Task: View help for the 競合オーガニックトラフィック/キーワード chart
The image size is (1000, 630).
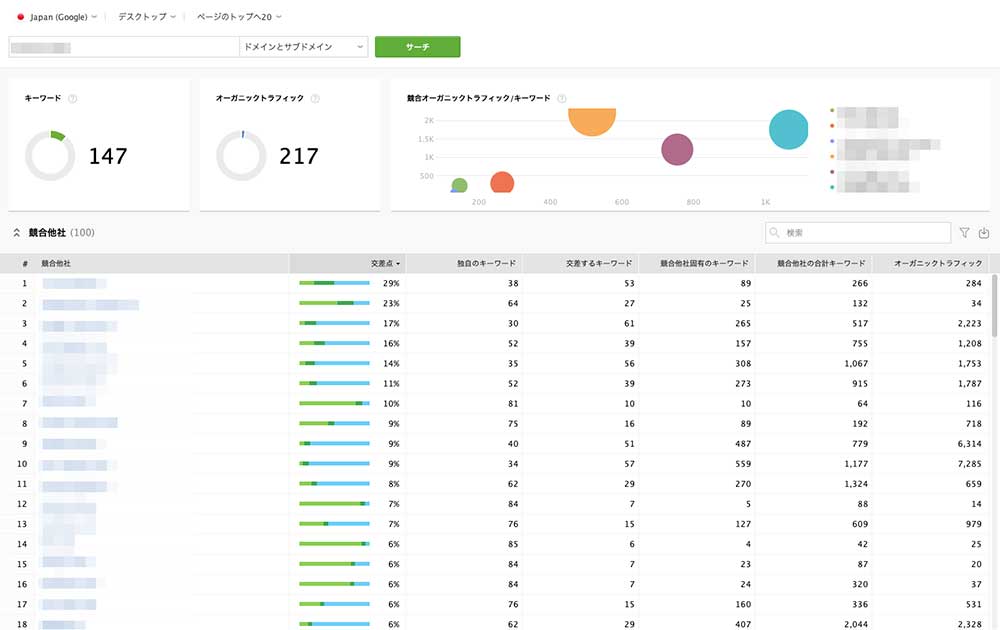Action: 561,98
